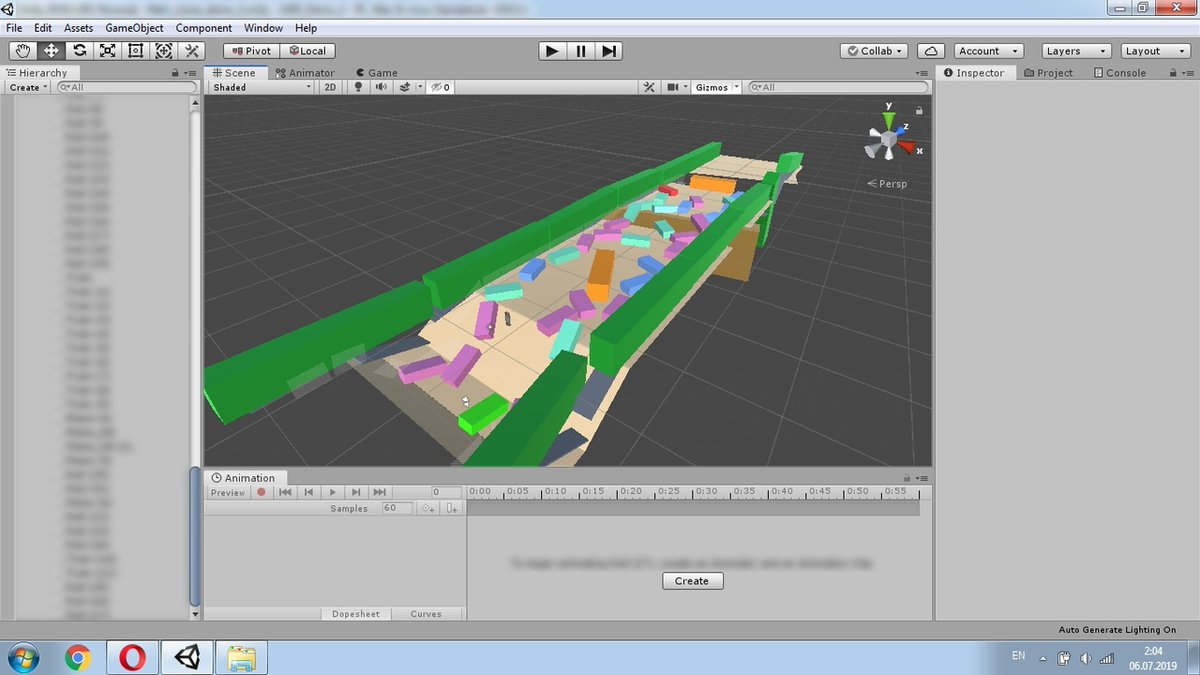Open the Account dropdown
The image size is (1200, 675).
point(987,51)
